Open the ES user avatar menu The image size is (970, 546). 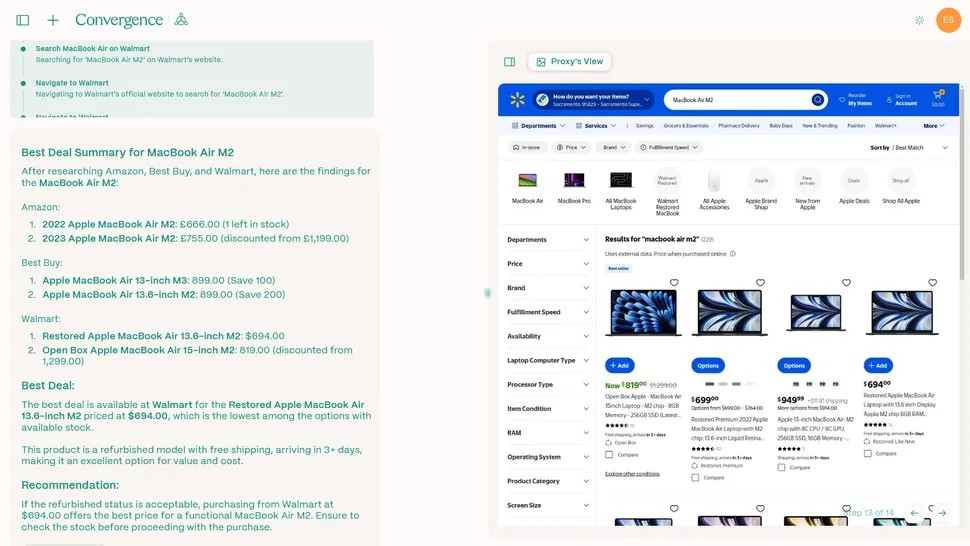(x=948, y=20)
